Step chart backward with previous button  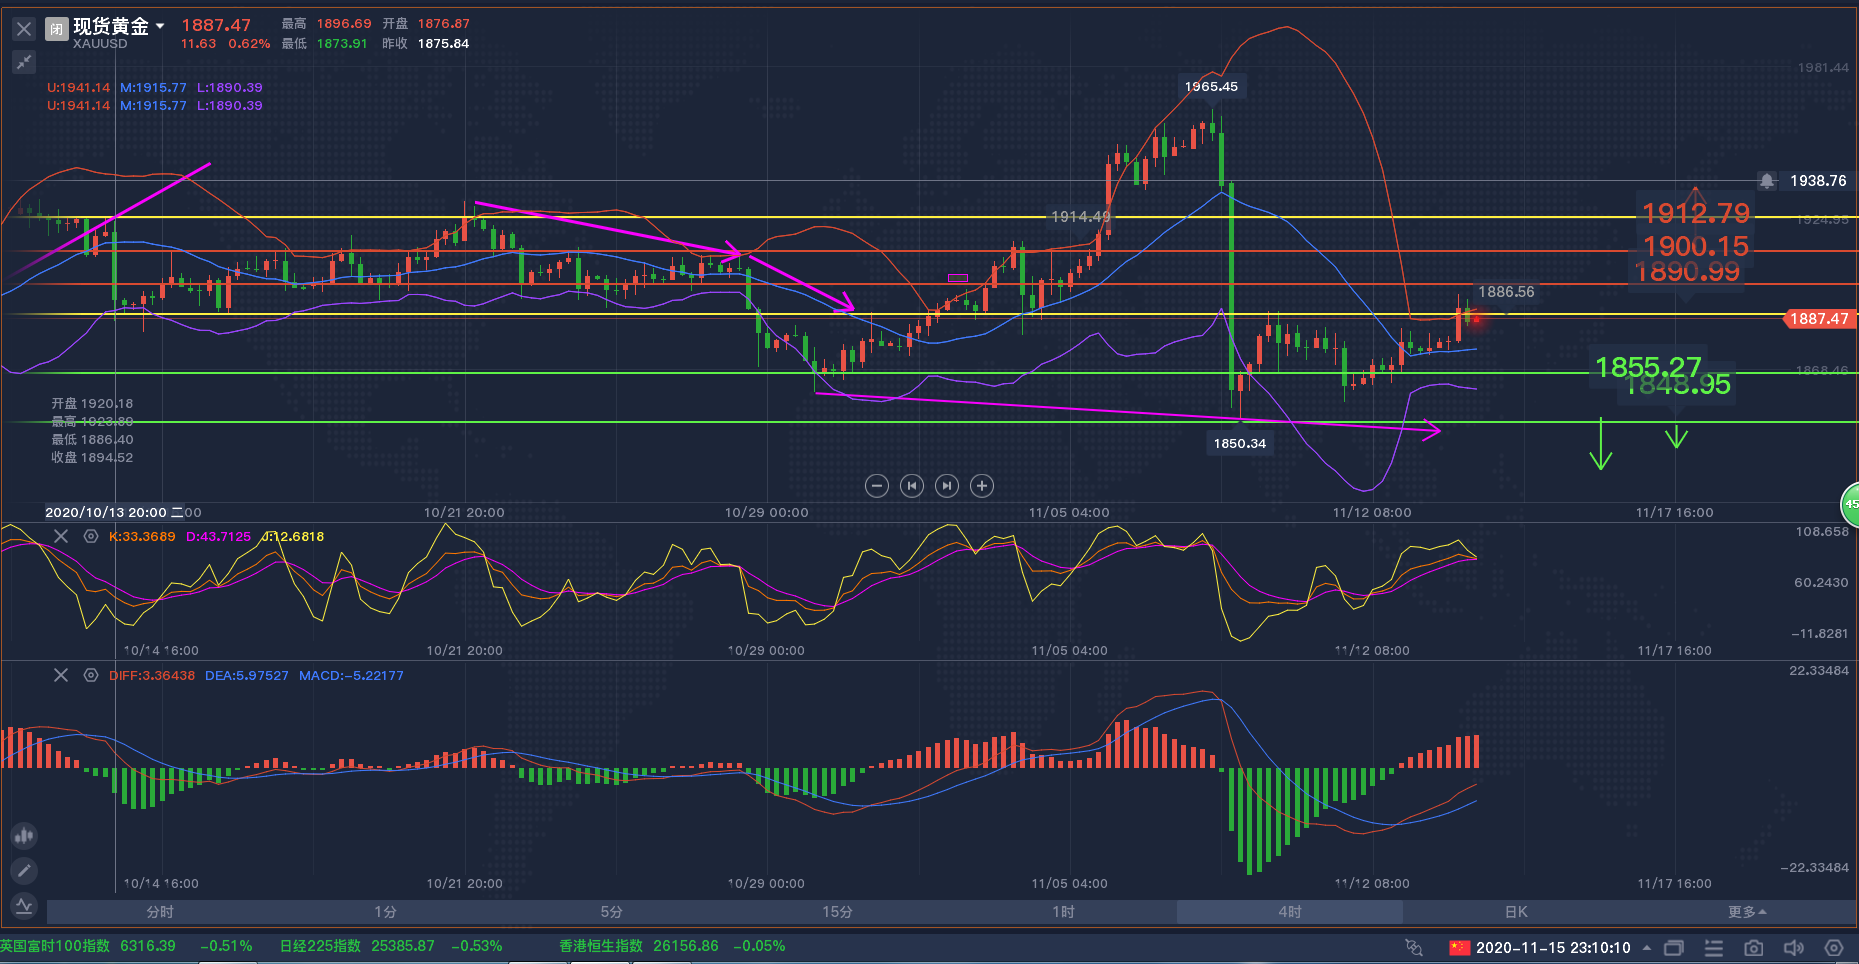pyautogui.click(x=912, y=486)
